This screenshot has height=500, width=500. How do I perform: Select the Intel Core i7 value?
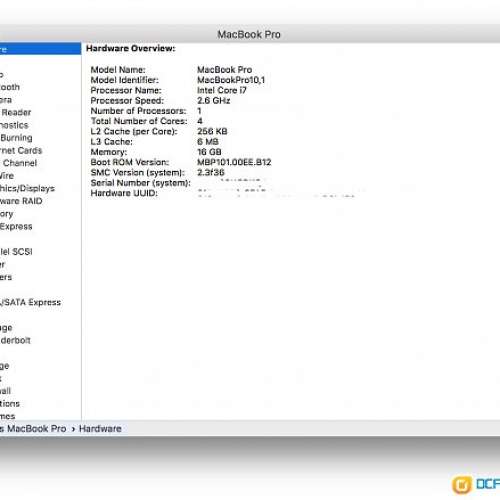click(222, 90)
